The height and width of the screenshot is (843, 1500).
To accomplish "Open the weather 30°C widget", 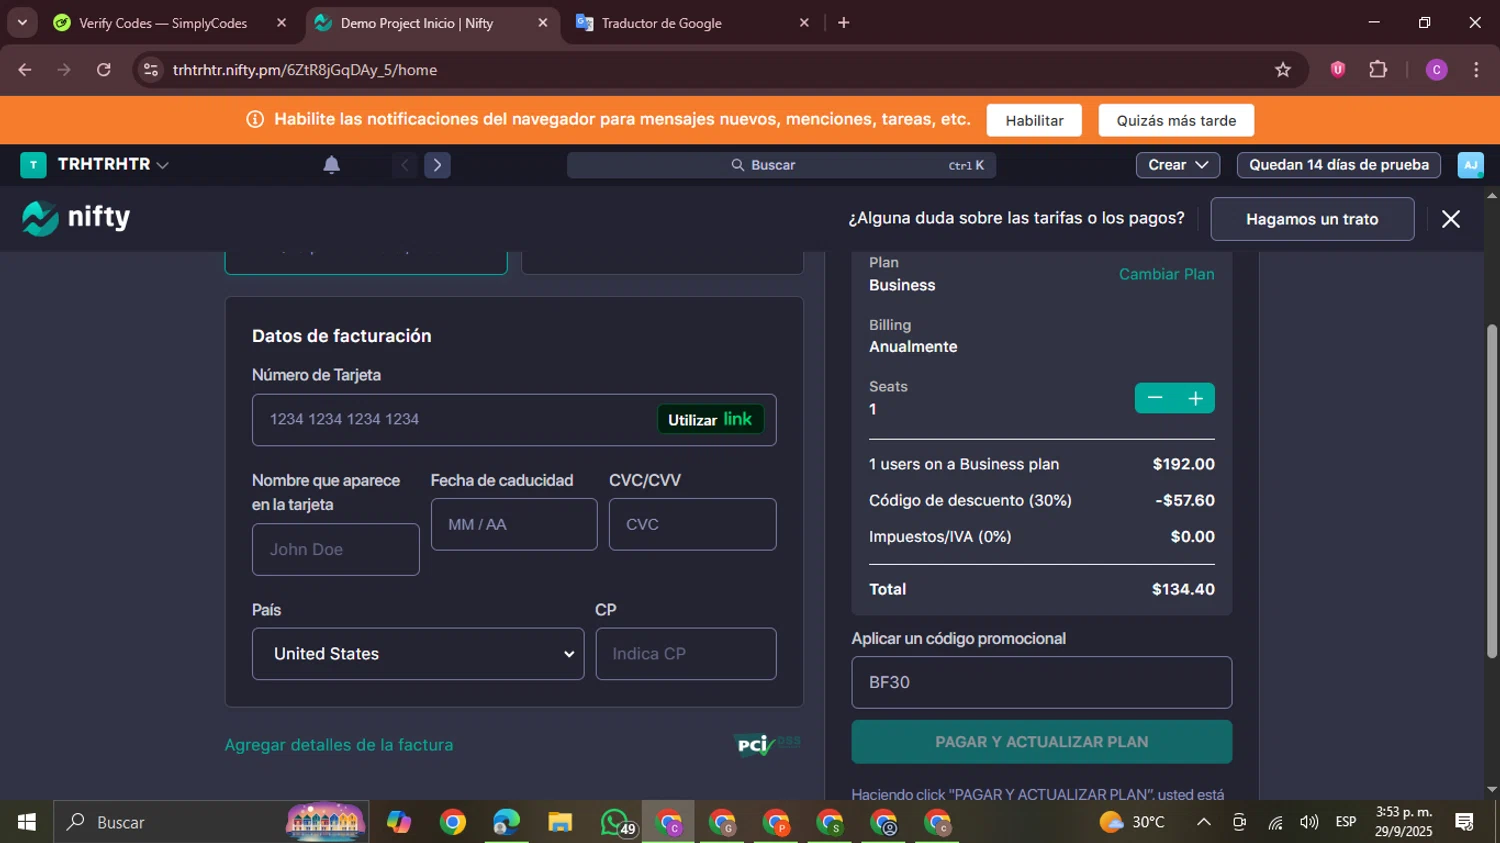I will [x=1132, y=822].
